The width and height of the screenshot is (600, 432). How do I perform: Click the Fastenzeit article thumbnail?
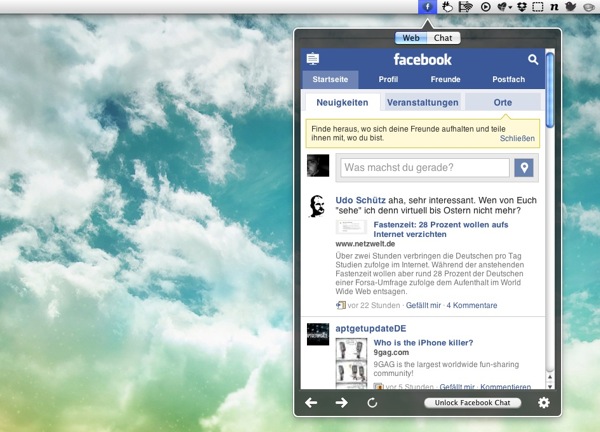[x=351, y=227]
